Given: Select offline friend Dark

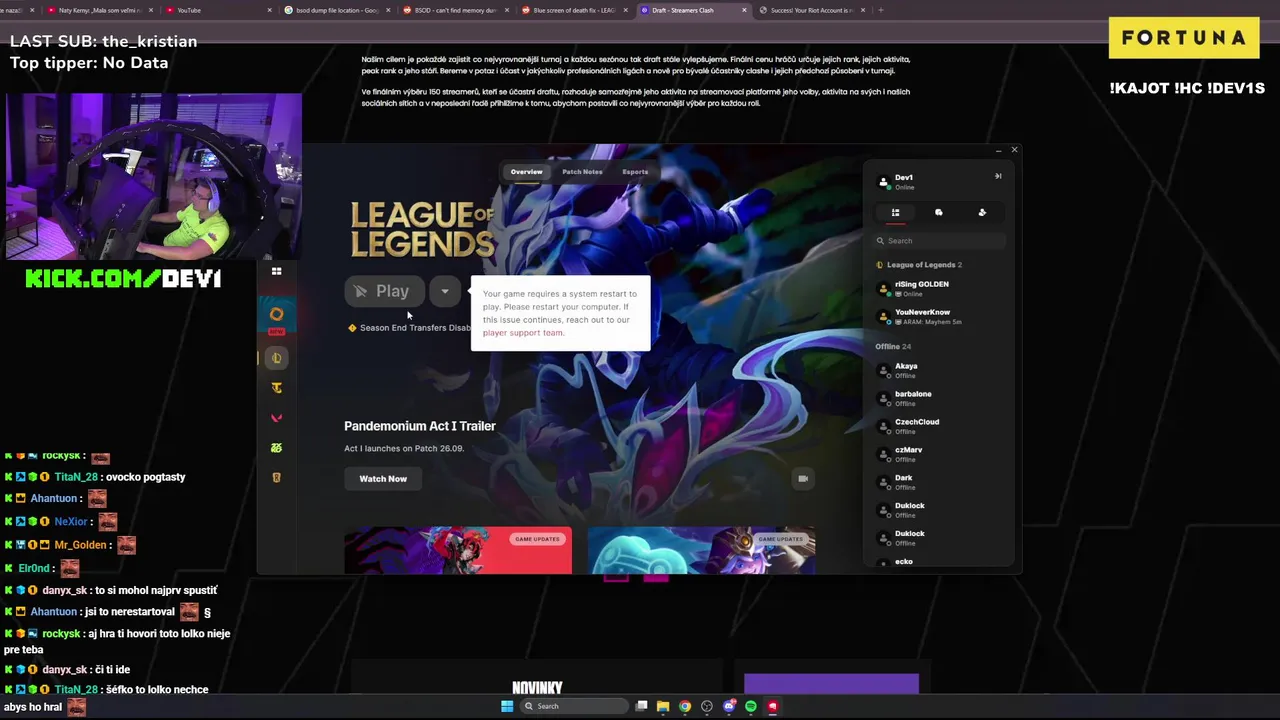Looking at the screenshot, I should (x=938, y=483).
